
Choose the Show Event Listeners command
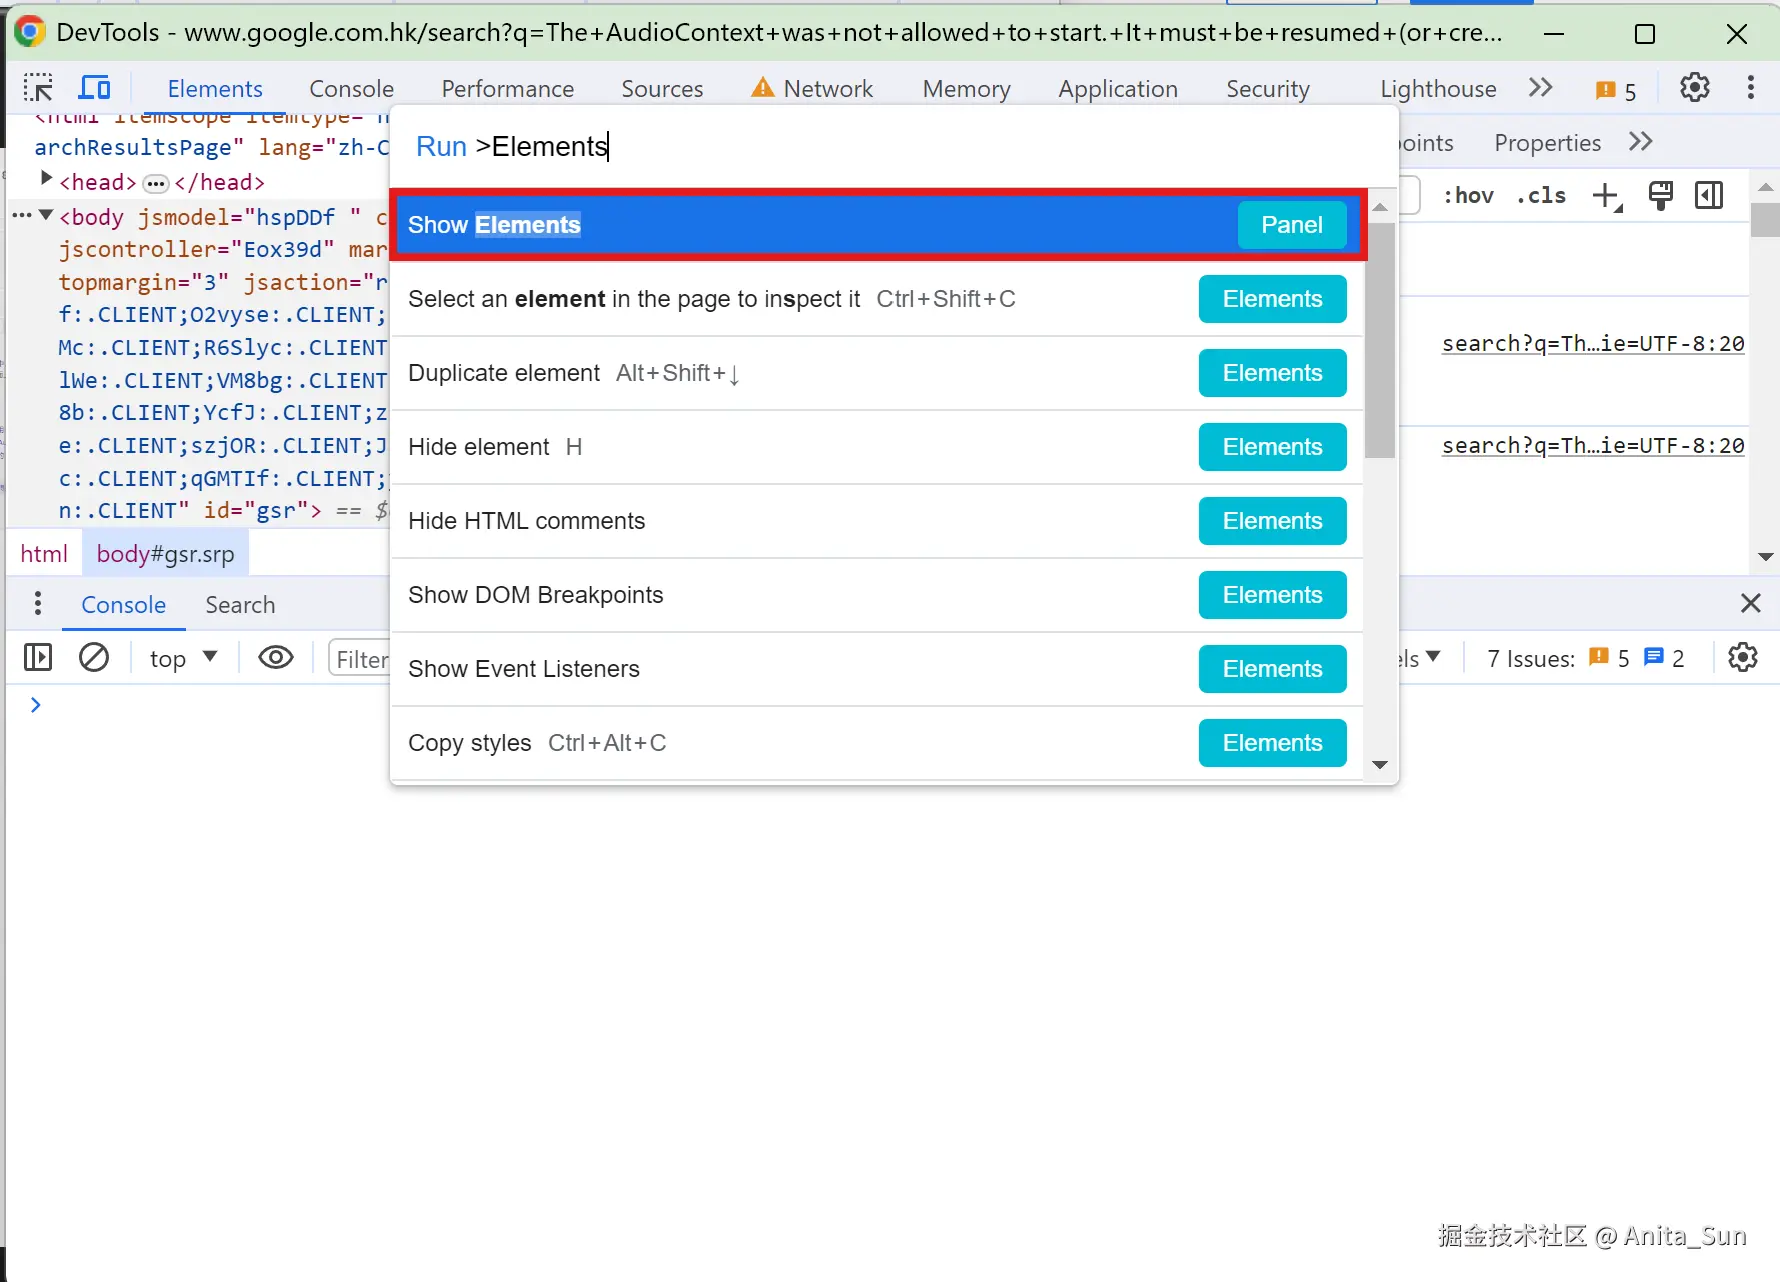click(877, 669)
